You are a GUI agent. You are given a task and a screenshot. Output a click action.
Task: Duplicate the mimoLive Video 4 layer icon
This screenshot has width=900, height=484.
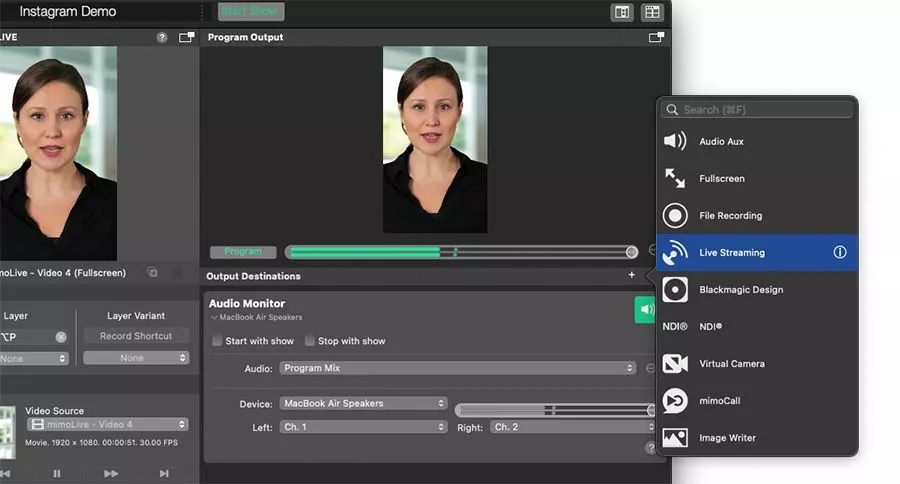pos(152,272)
